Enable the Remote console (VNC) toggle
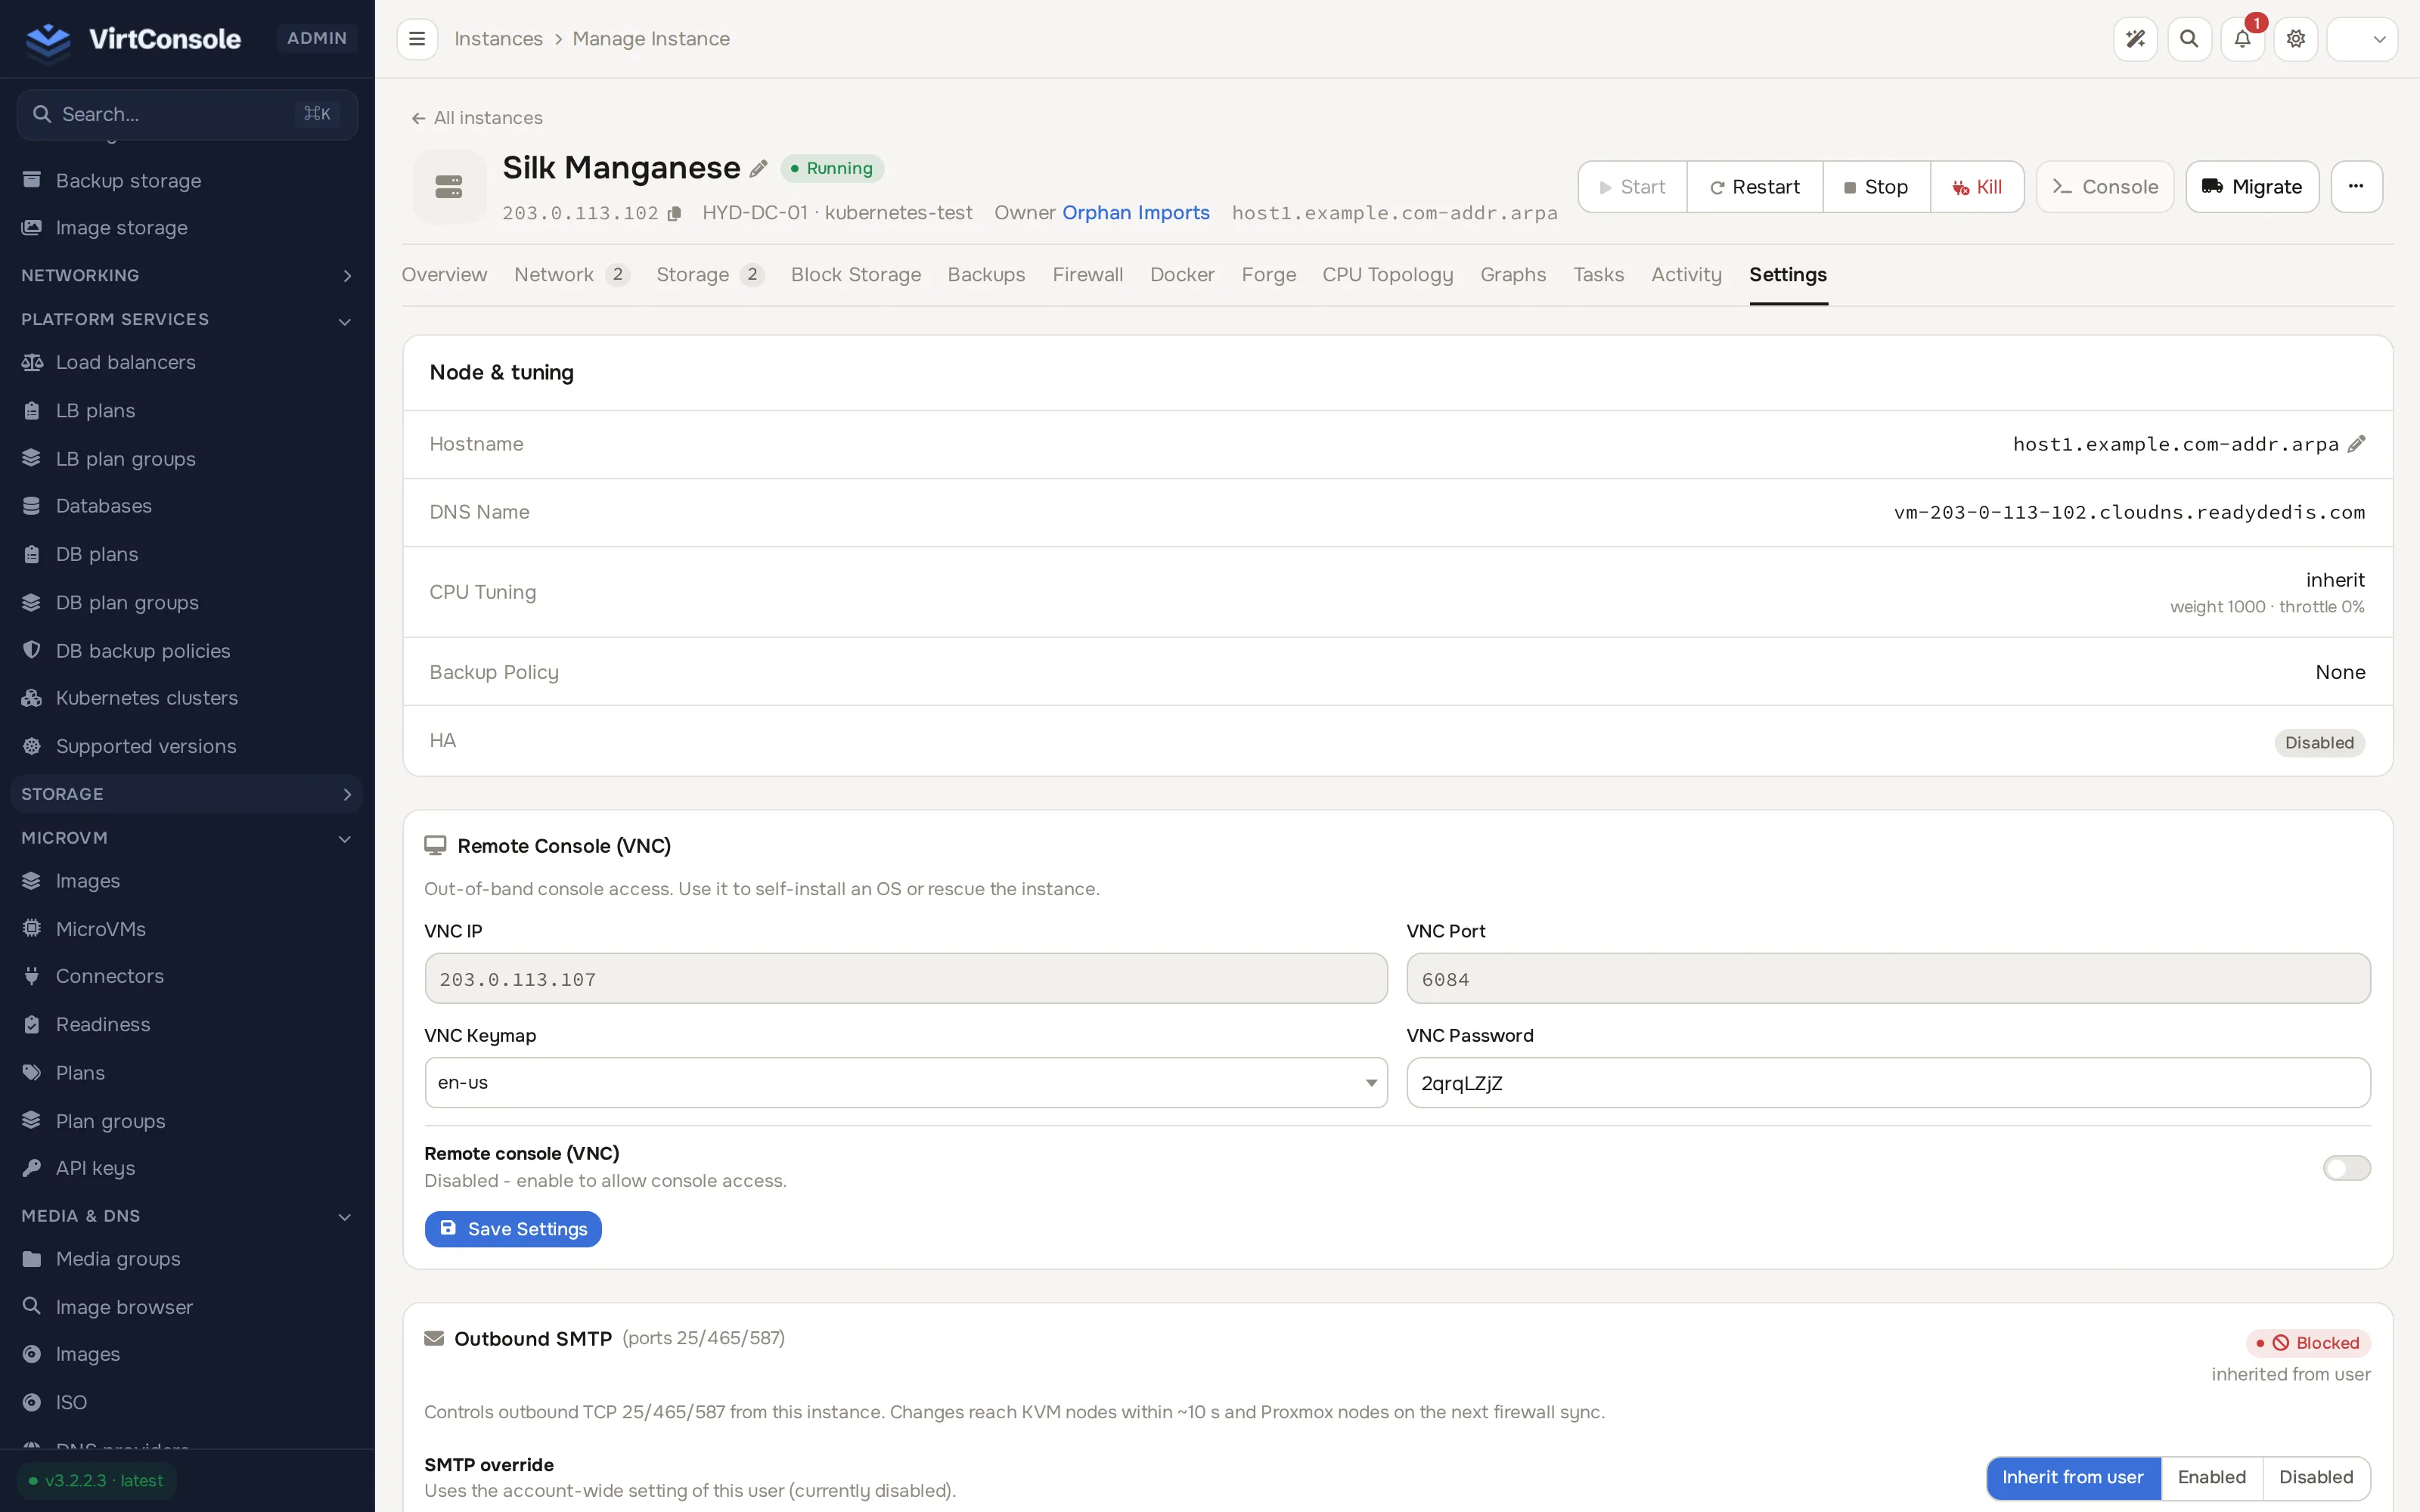Viewport: 2420px width, 1512px height. click(2346, 1168)
